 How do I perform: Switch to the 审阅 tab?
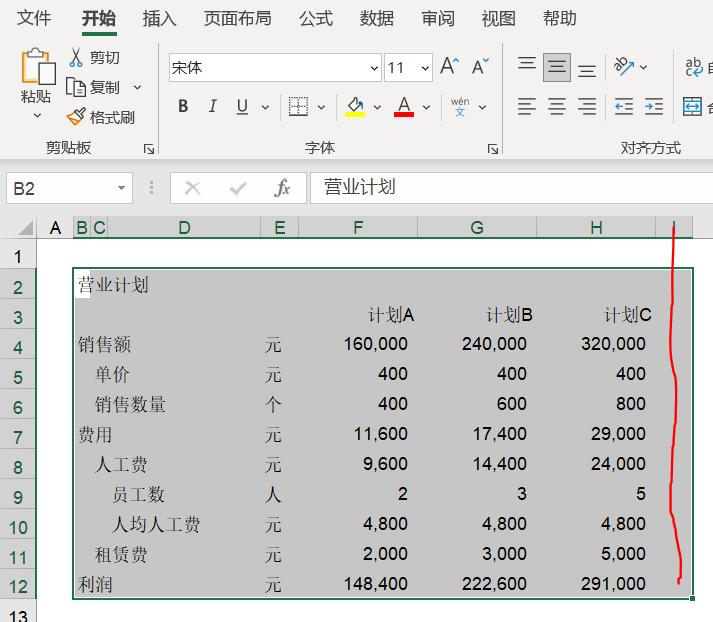tap(437, 19)
